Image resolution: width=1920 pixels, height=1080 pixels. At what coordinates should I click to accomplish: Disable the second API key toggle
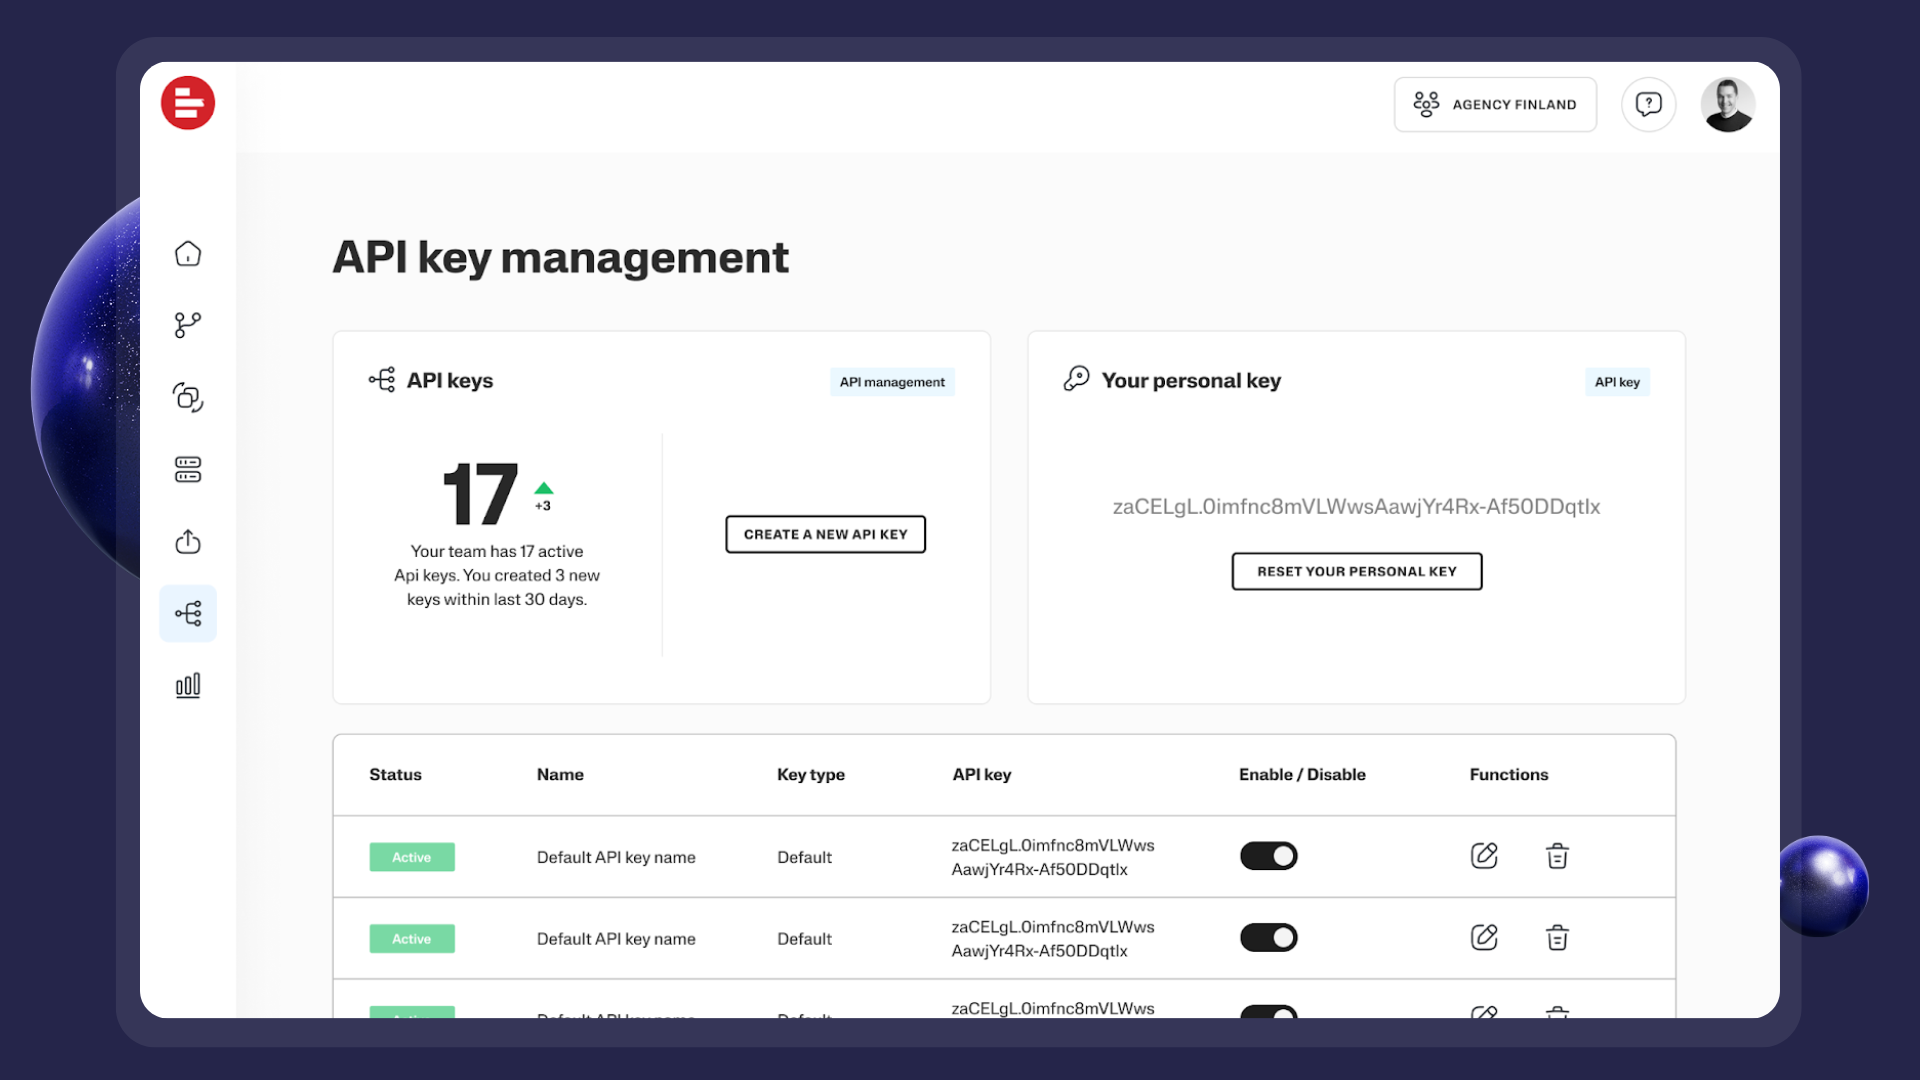point(1268,938)
